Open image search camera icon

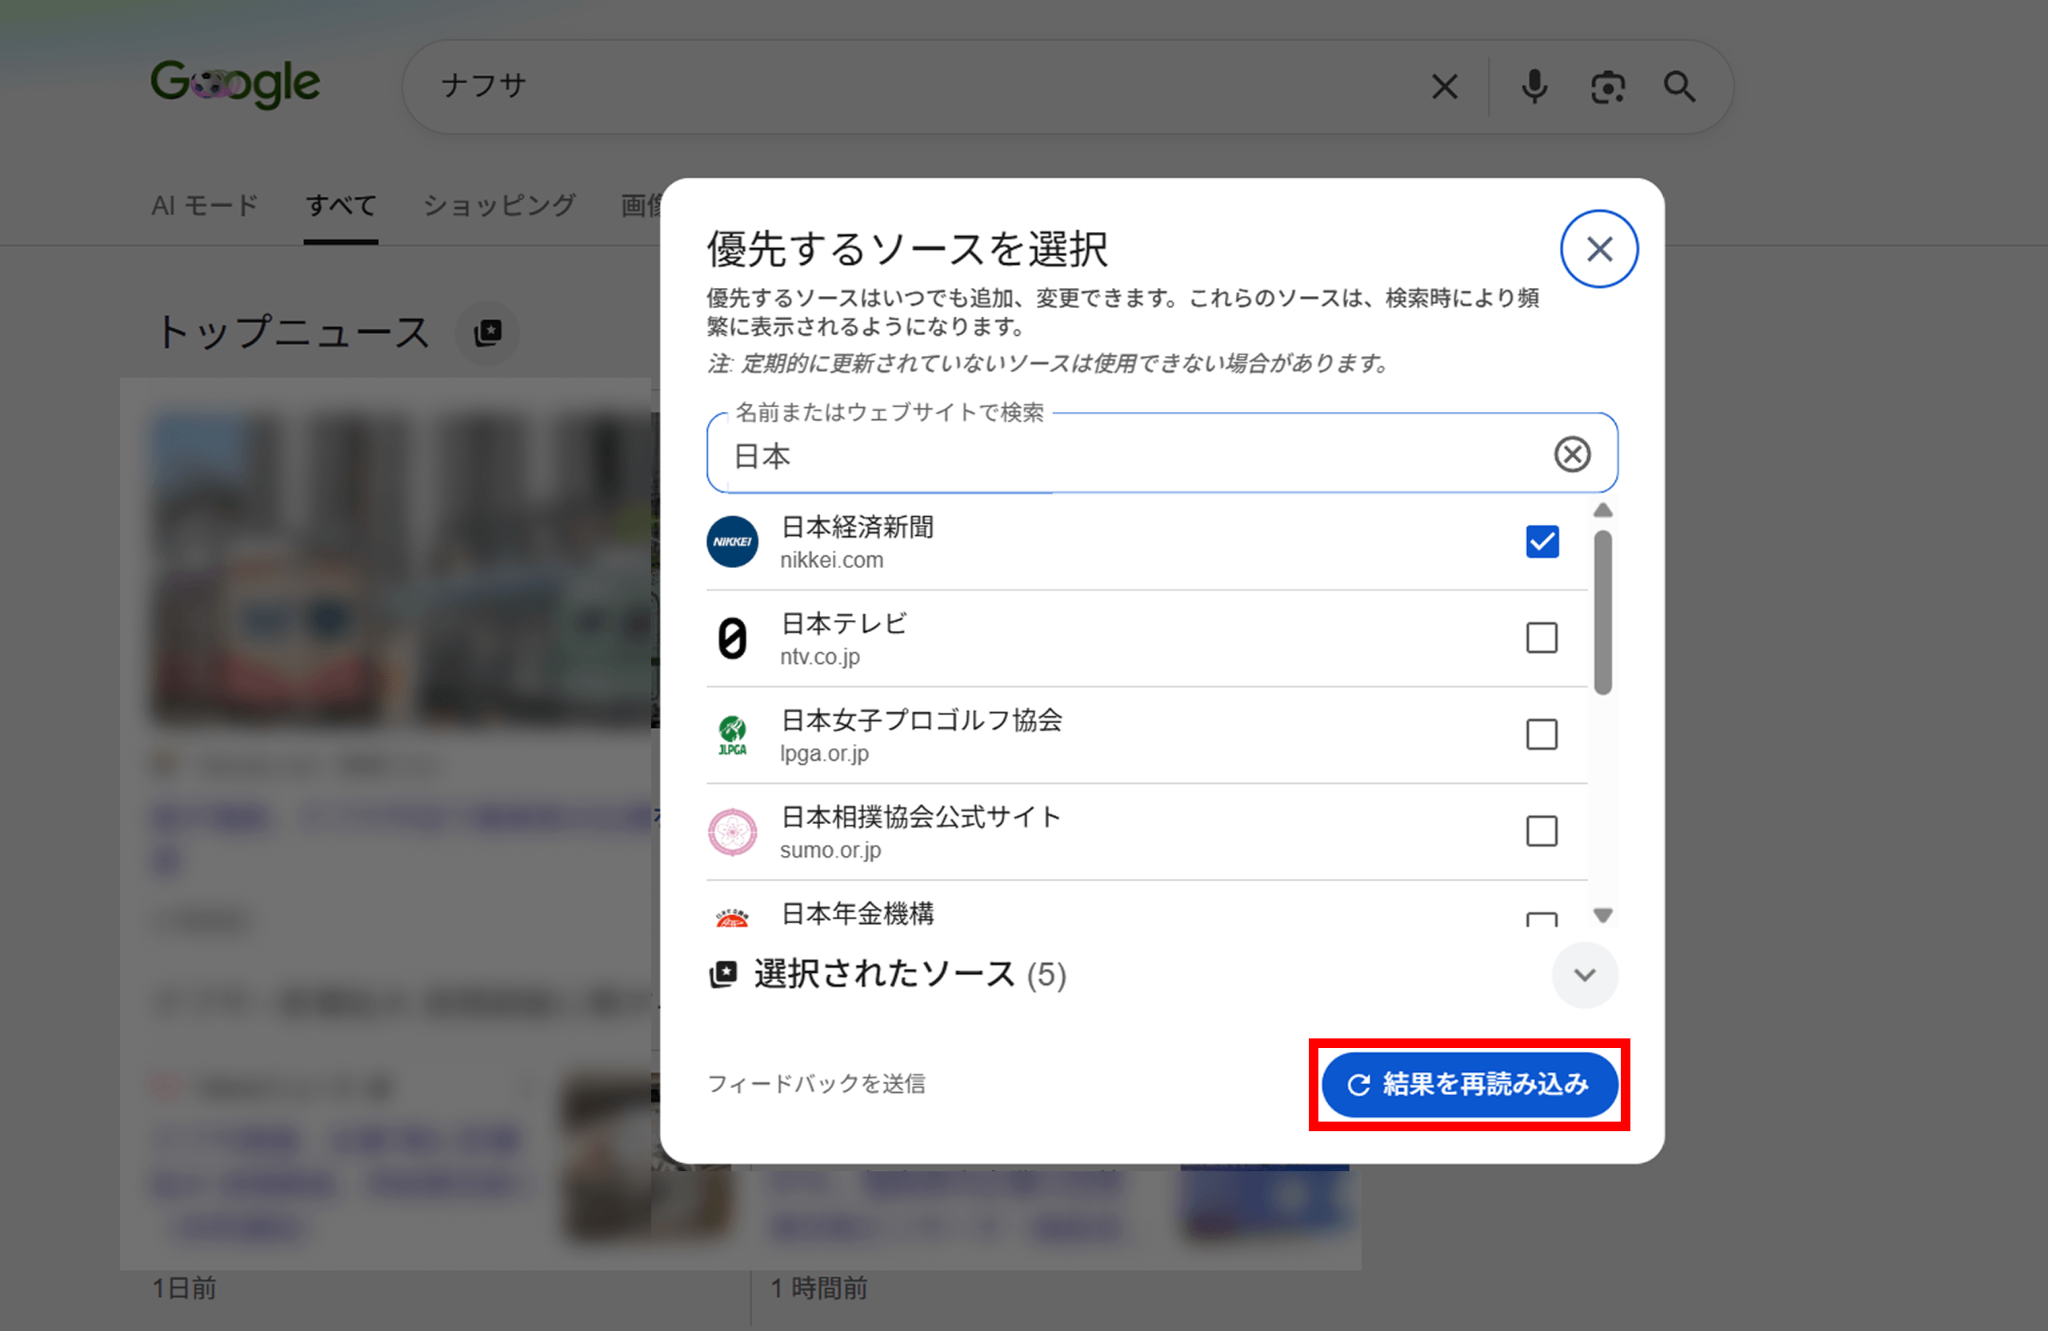[1607, 87]
